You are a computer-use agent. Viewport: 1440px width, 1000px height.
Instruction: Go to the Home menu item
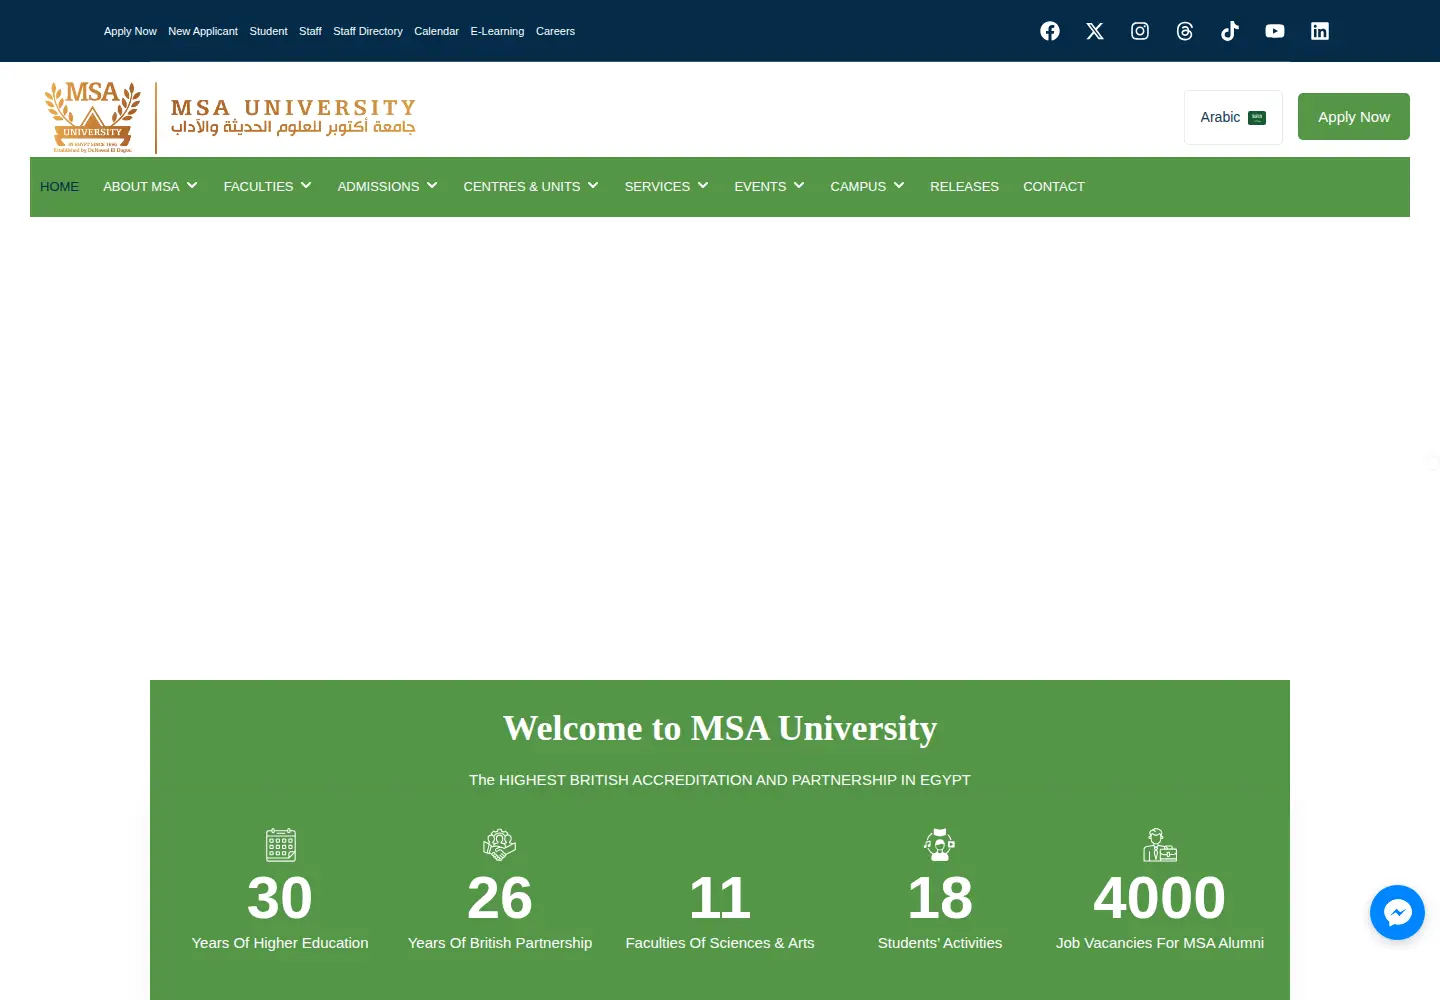pyautogui.click(x=59, y=187)
